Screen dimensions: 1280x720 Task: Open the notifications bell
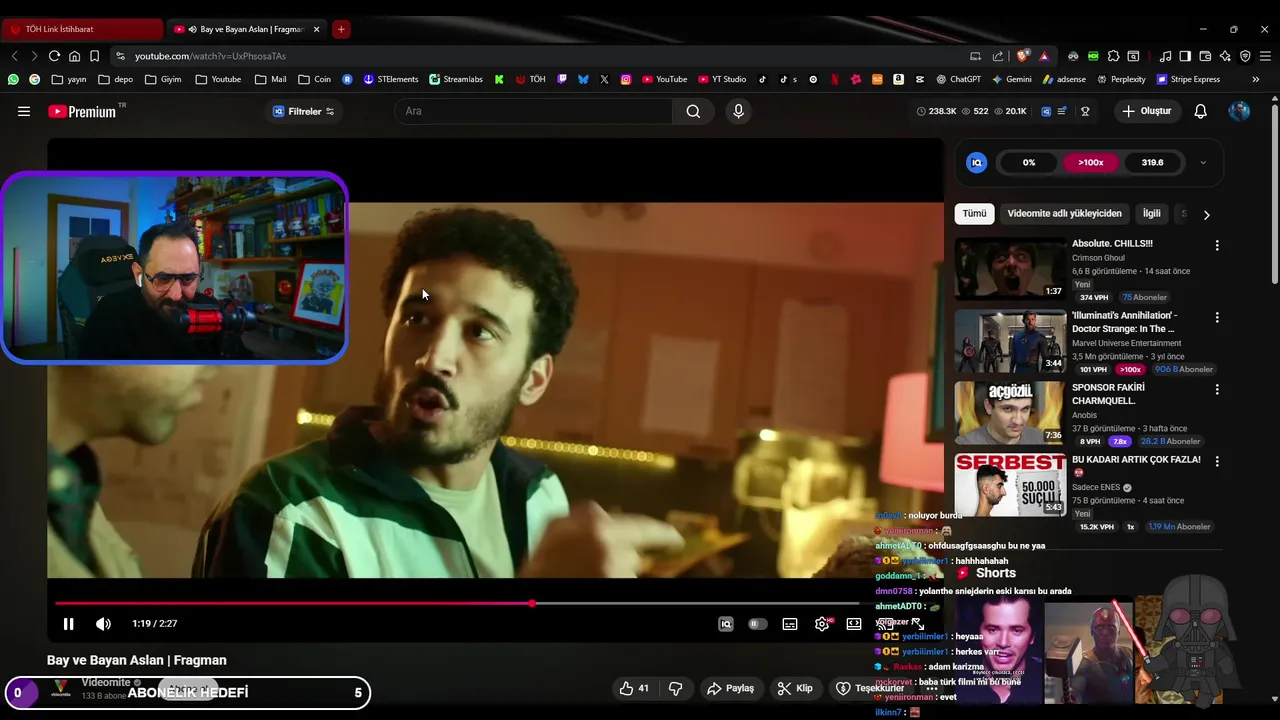tap(1200, 111)
